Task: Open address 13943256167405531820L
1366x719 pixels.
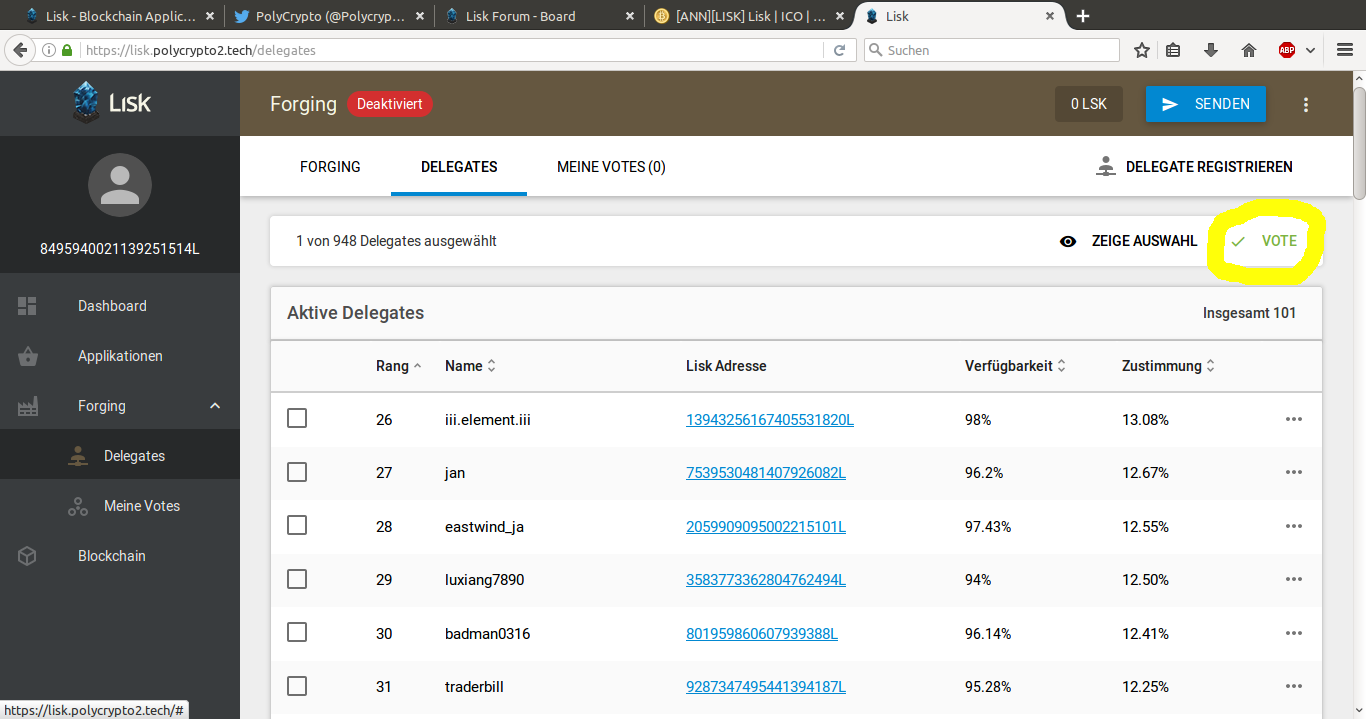Action: coord(770,420)
